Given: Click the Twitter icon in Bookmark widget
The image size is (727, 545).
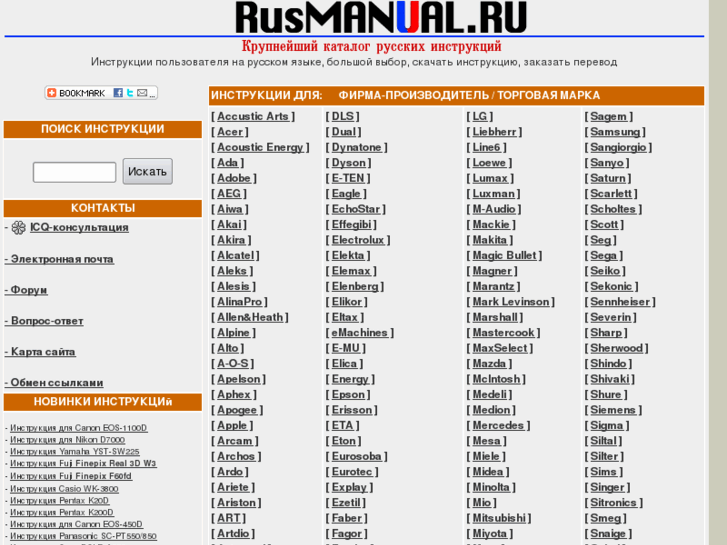Looking at the screenshot, I should point(130,93).
